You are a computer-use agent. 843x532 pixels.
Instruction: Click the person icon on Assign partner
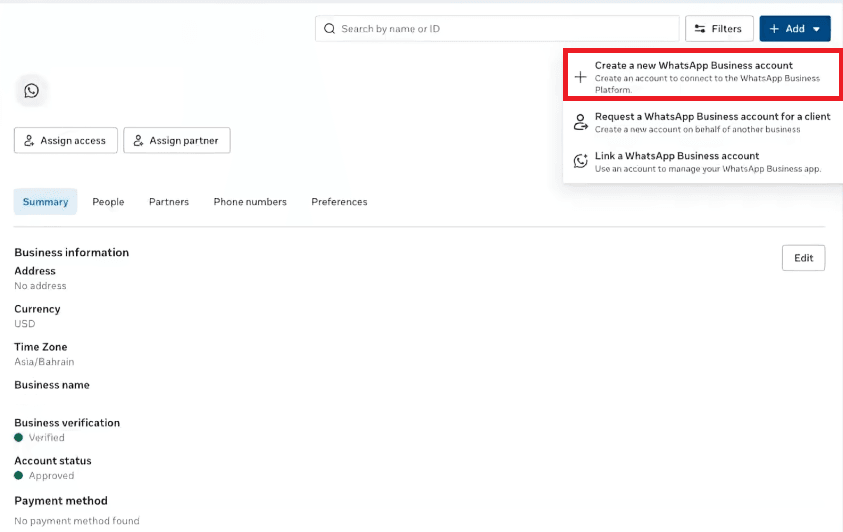coord(138,140)
